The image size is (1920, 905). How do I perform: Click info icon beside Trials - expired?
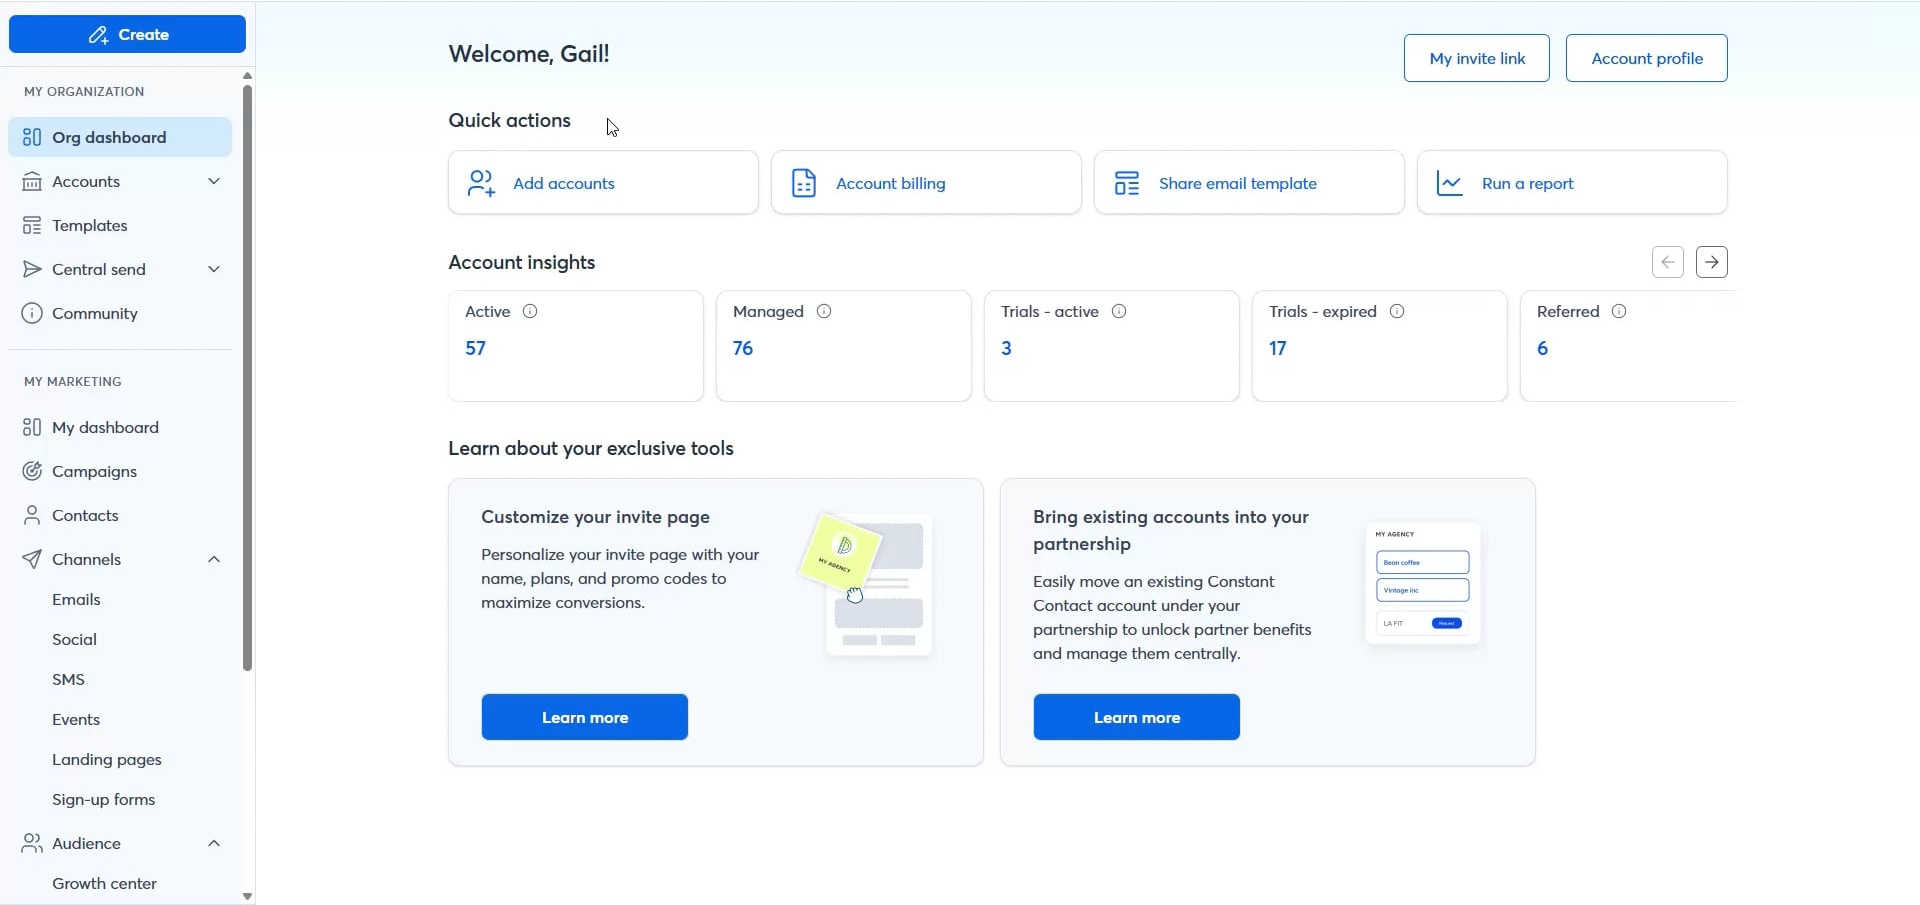(x=1397, y=311)
